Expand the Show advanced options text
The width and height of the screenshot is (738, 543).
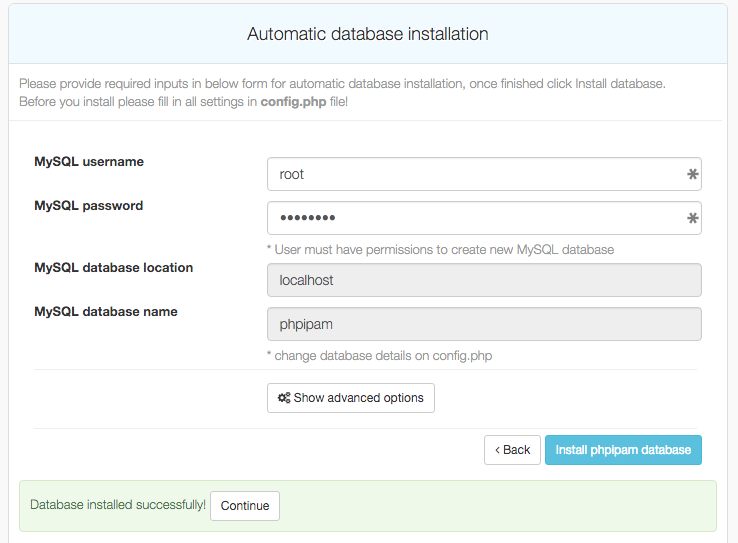pos(359,398)
